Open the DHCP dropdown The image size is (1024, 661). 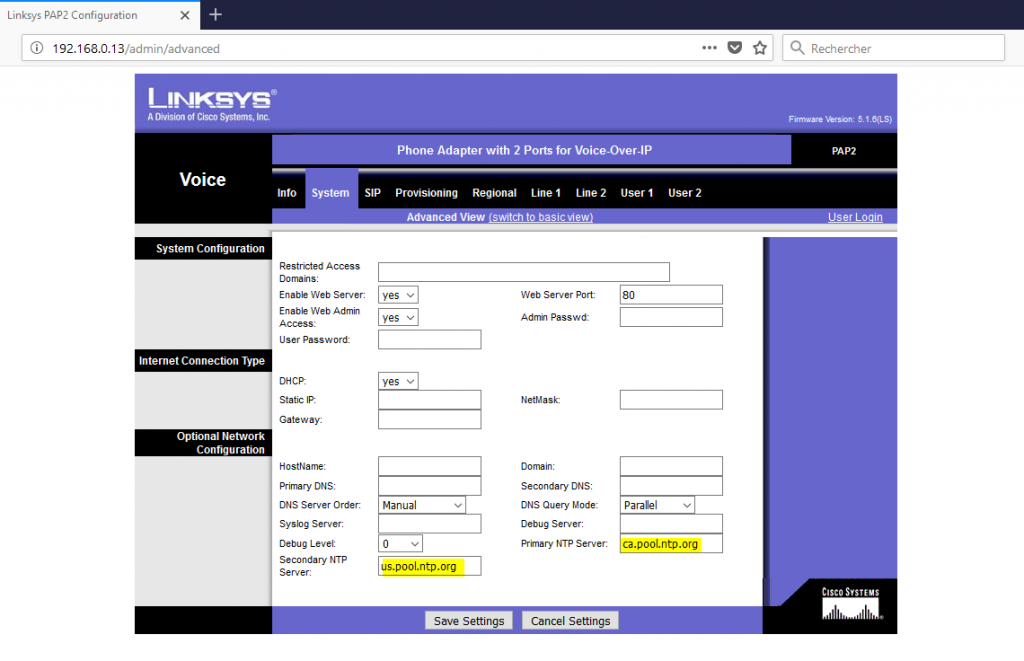point(397,380)
